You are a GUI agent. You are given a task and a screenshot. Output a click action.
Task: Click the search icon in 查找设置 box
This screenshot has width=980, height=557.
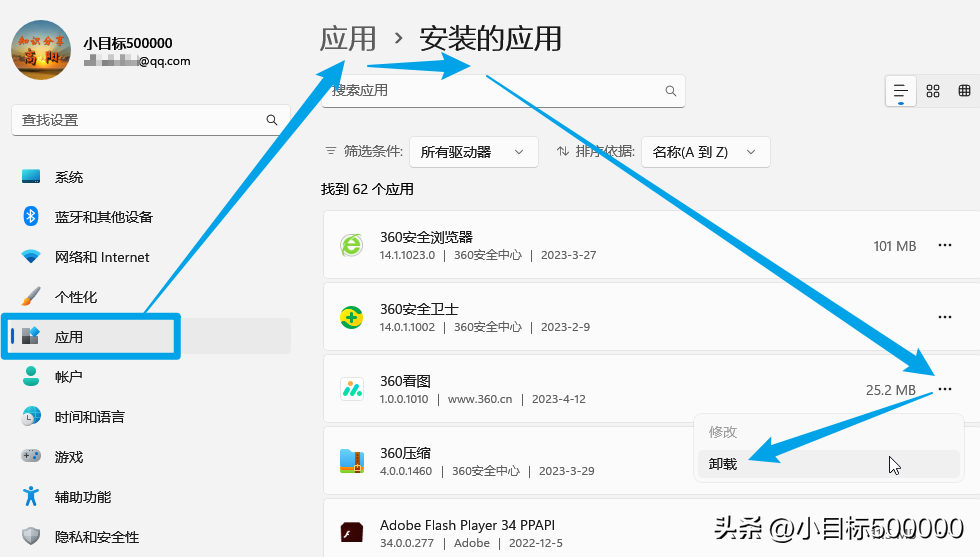click(x=272, y=120)
